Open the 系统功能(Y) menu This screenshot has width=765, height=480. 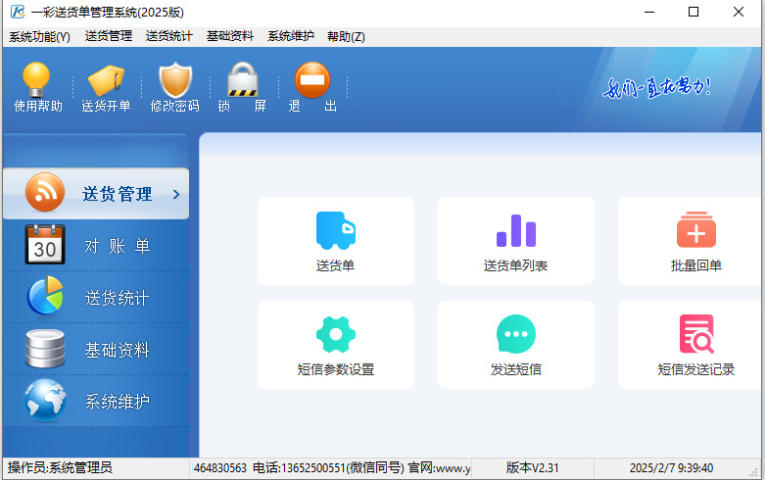pyautogui.click(x=40, y=37)
